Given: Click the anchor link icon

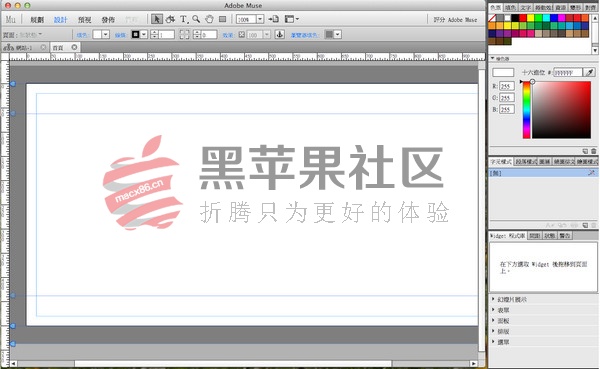Looking at the screenshot, I should (280, 34).
